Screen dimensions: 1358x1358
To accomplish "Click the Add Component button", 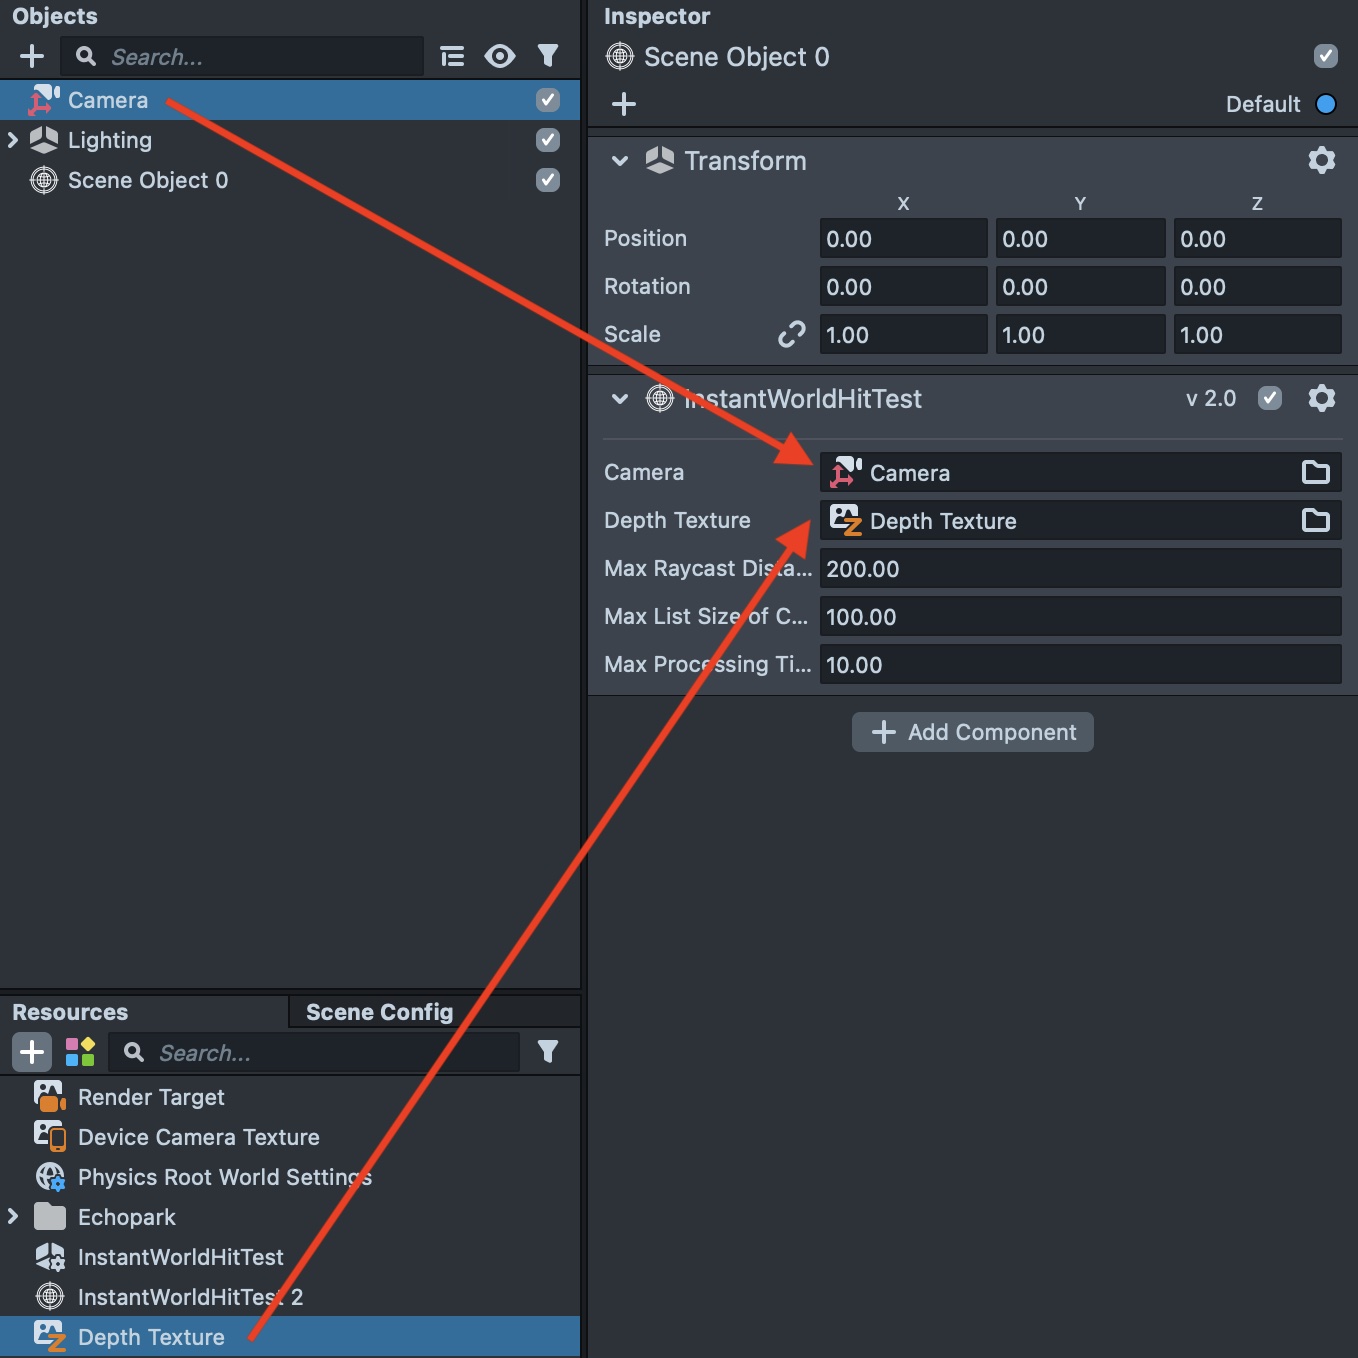I will 972,732.
